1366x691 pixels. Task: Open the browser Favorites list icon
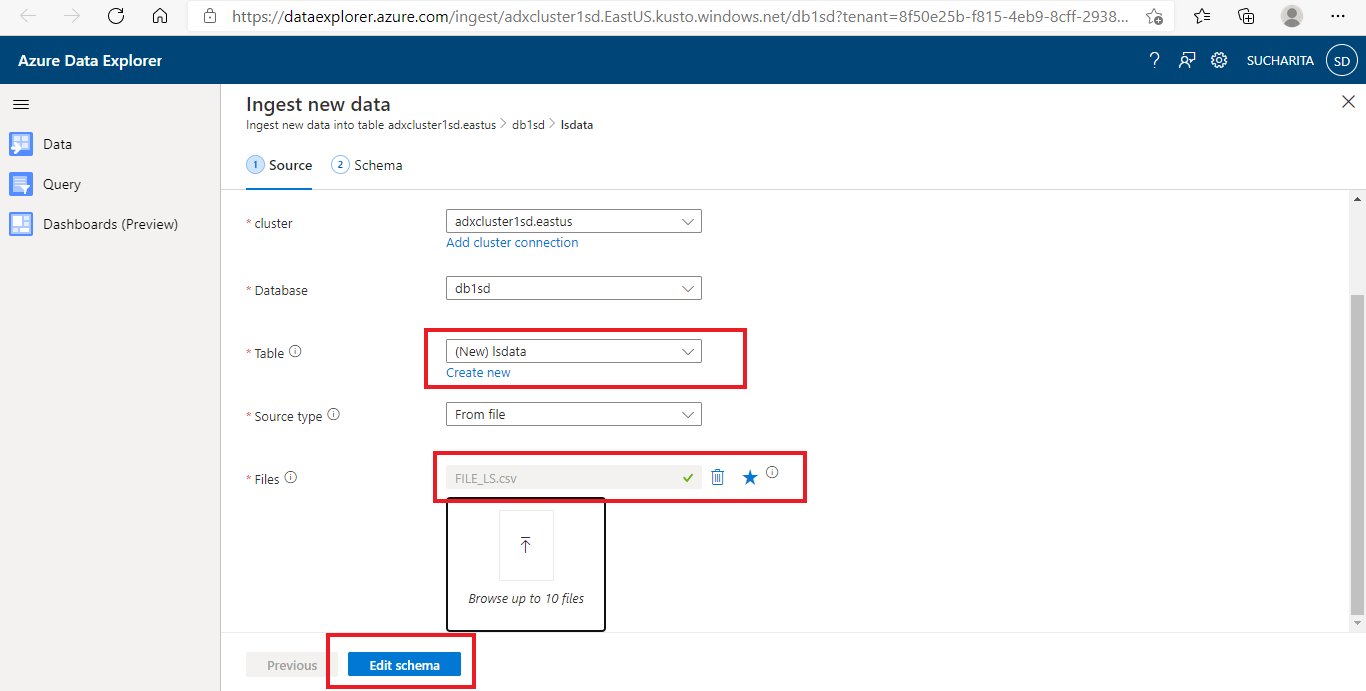(x=1202, y=16)
